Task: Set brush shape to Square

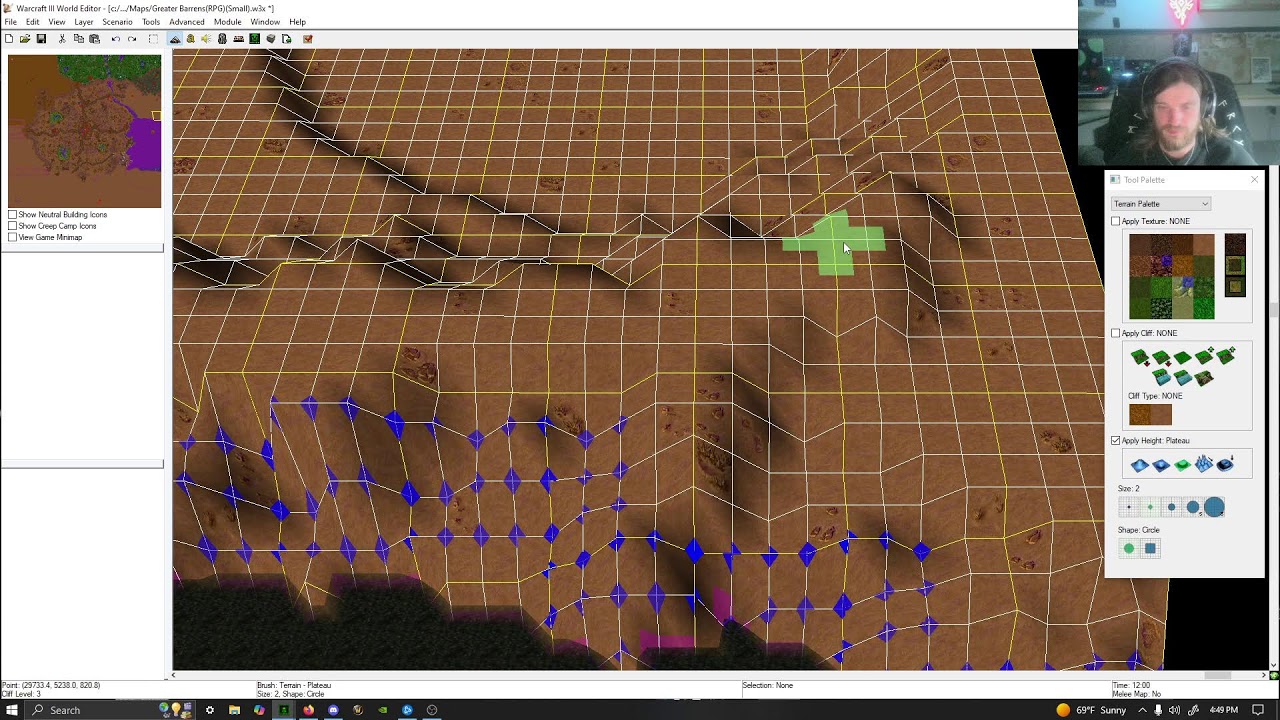Action: coord(1150,548)
